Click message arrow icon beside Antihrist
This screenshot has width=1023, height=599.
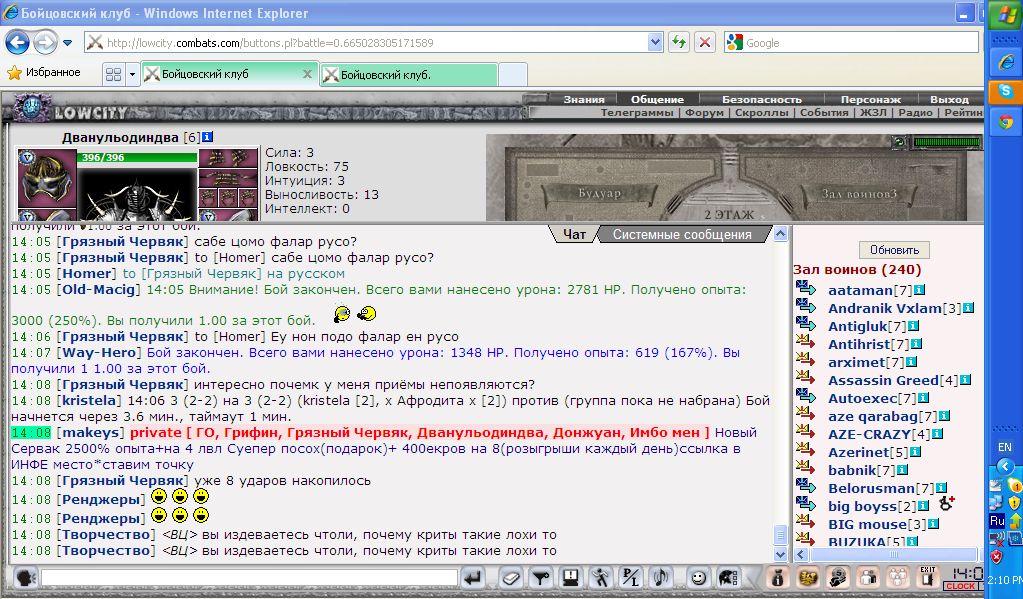pos(806,342)
